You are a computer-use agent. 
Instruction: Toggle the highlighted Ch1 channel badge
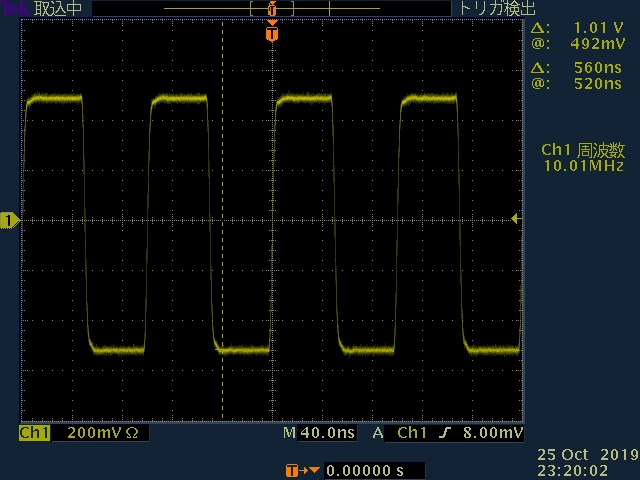(34, 434)
